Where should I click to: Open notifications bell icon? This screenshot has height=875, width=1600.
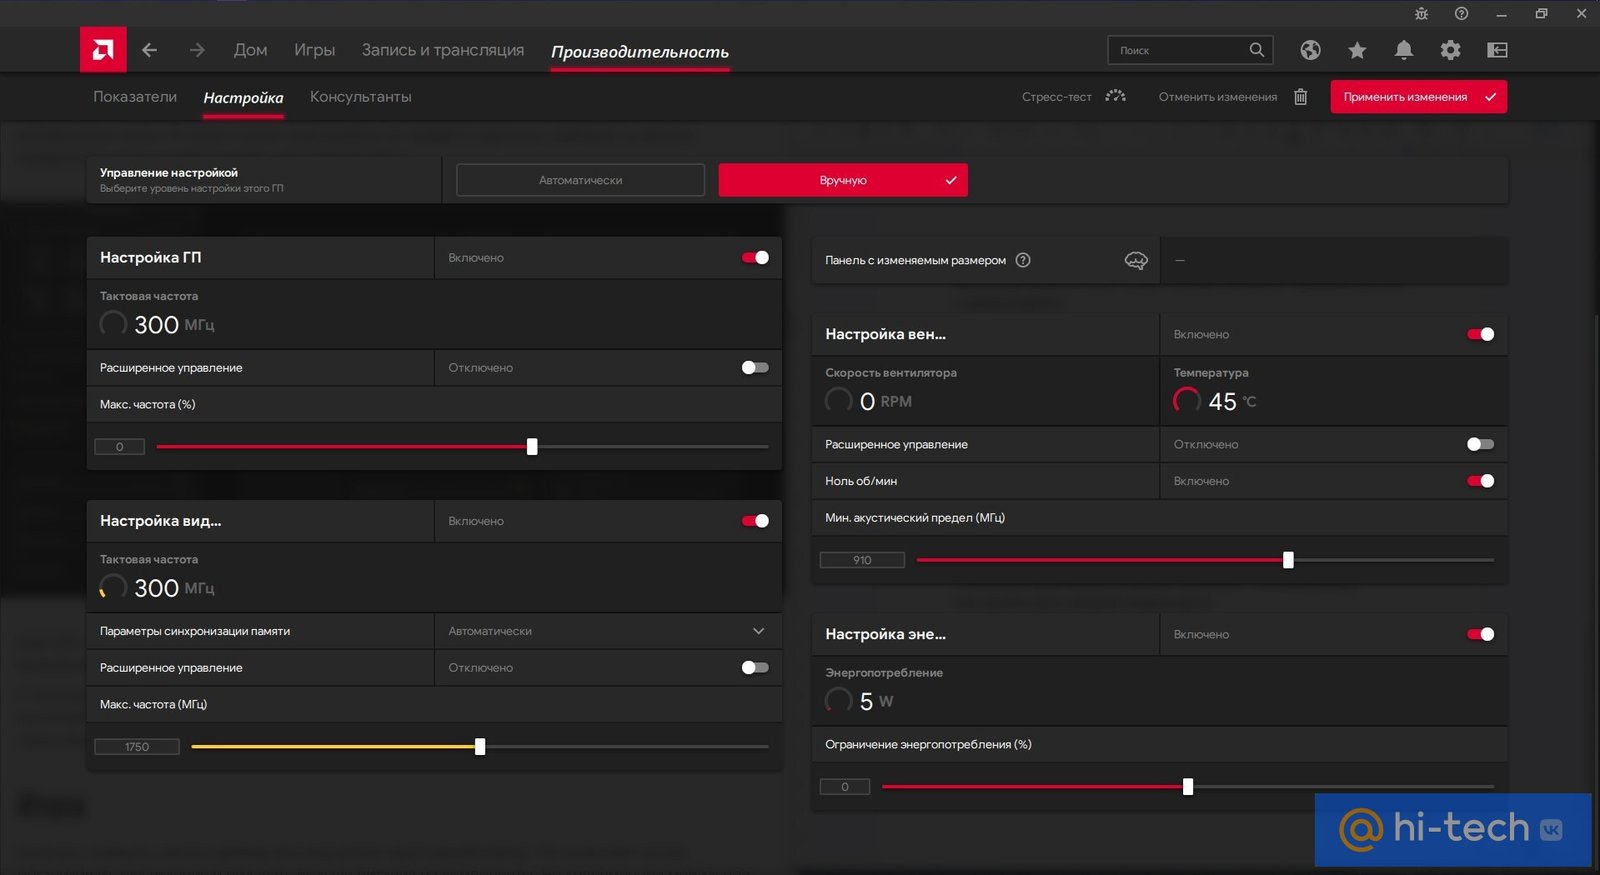pyautogui.click(x=1404, y=50)
